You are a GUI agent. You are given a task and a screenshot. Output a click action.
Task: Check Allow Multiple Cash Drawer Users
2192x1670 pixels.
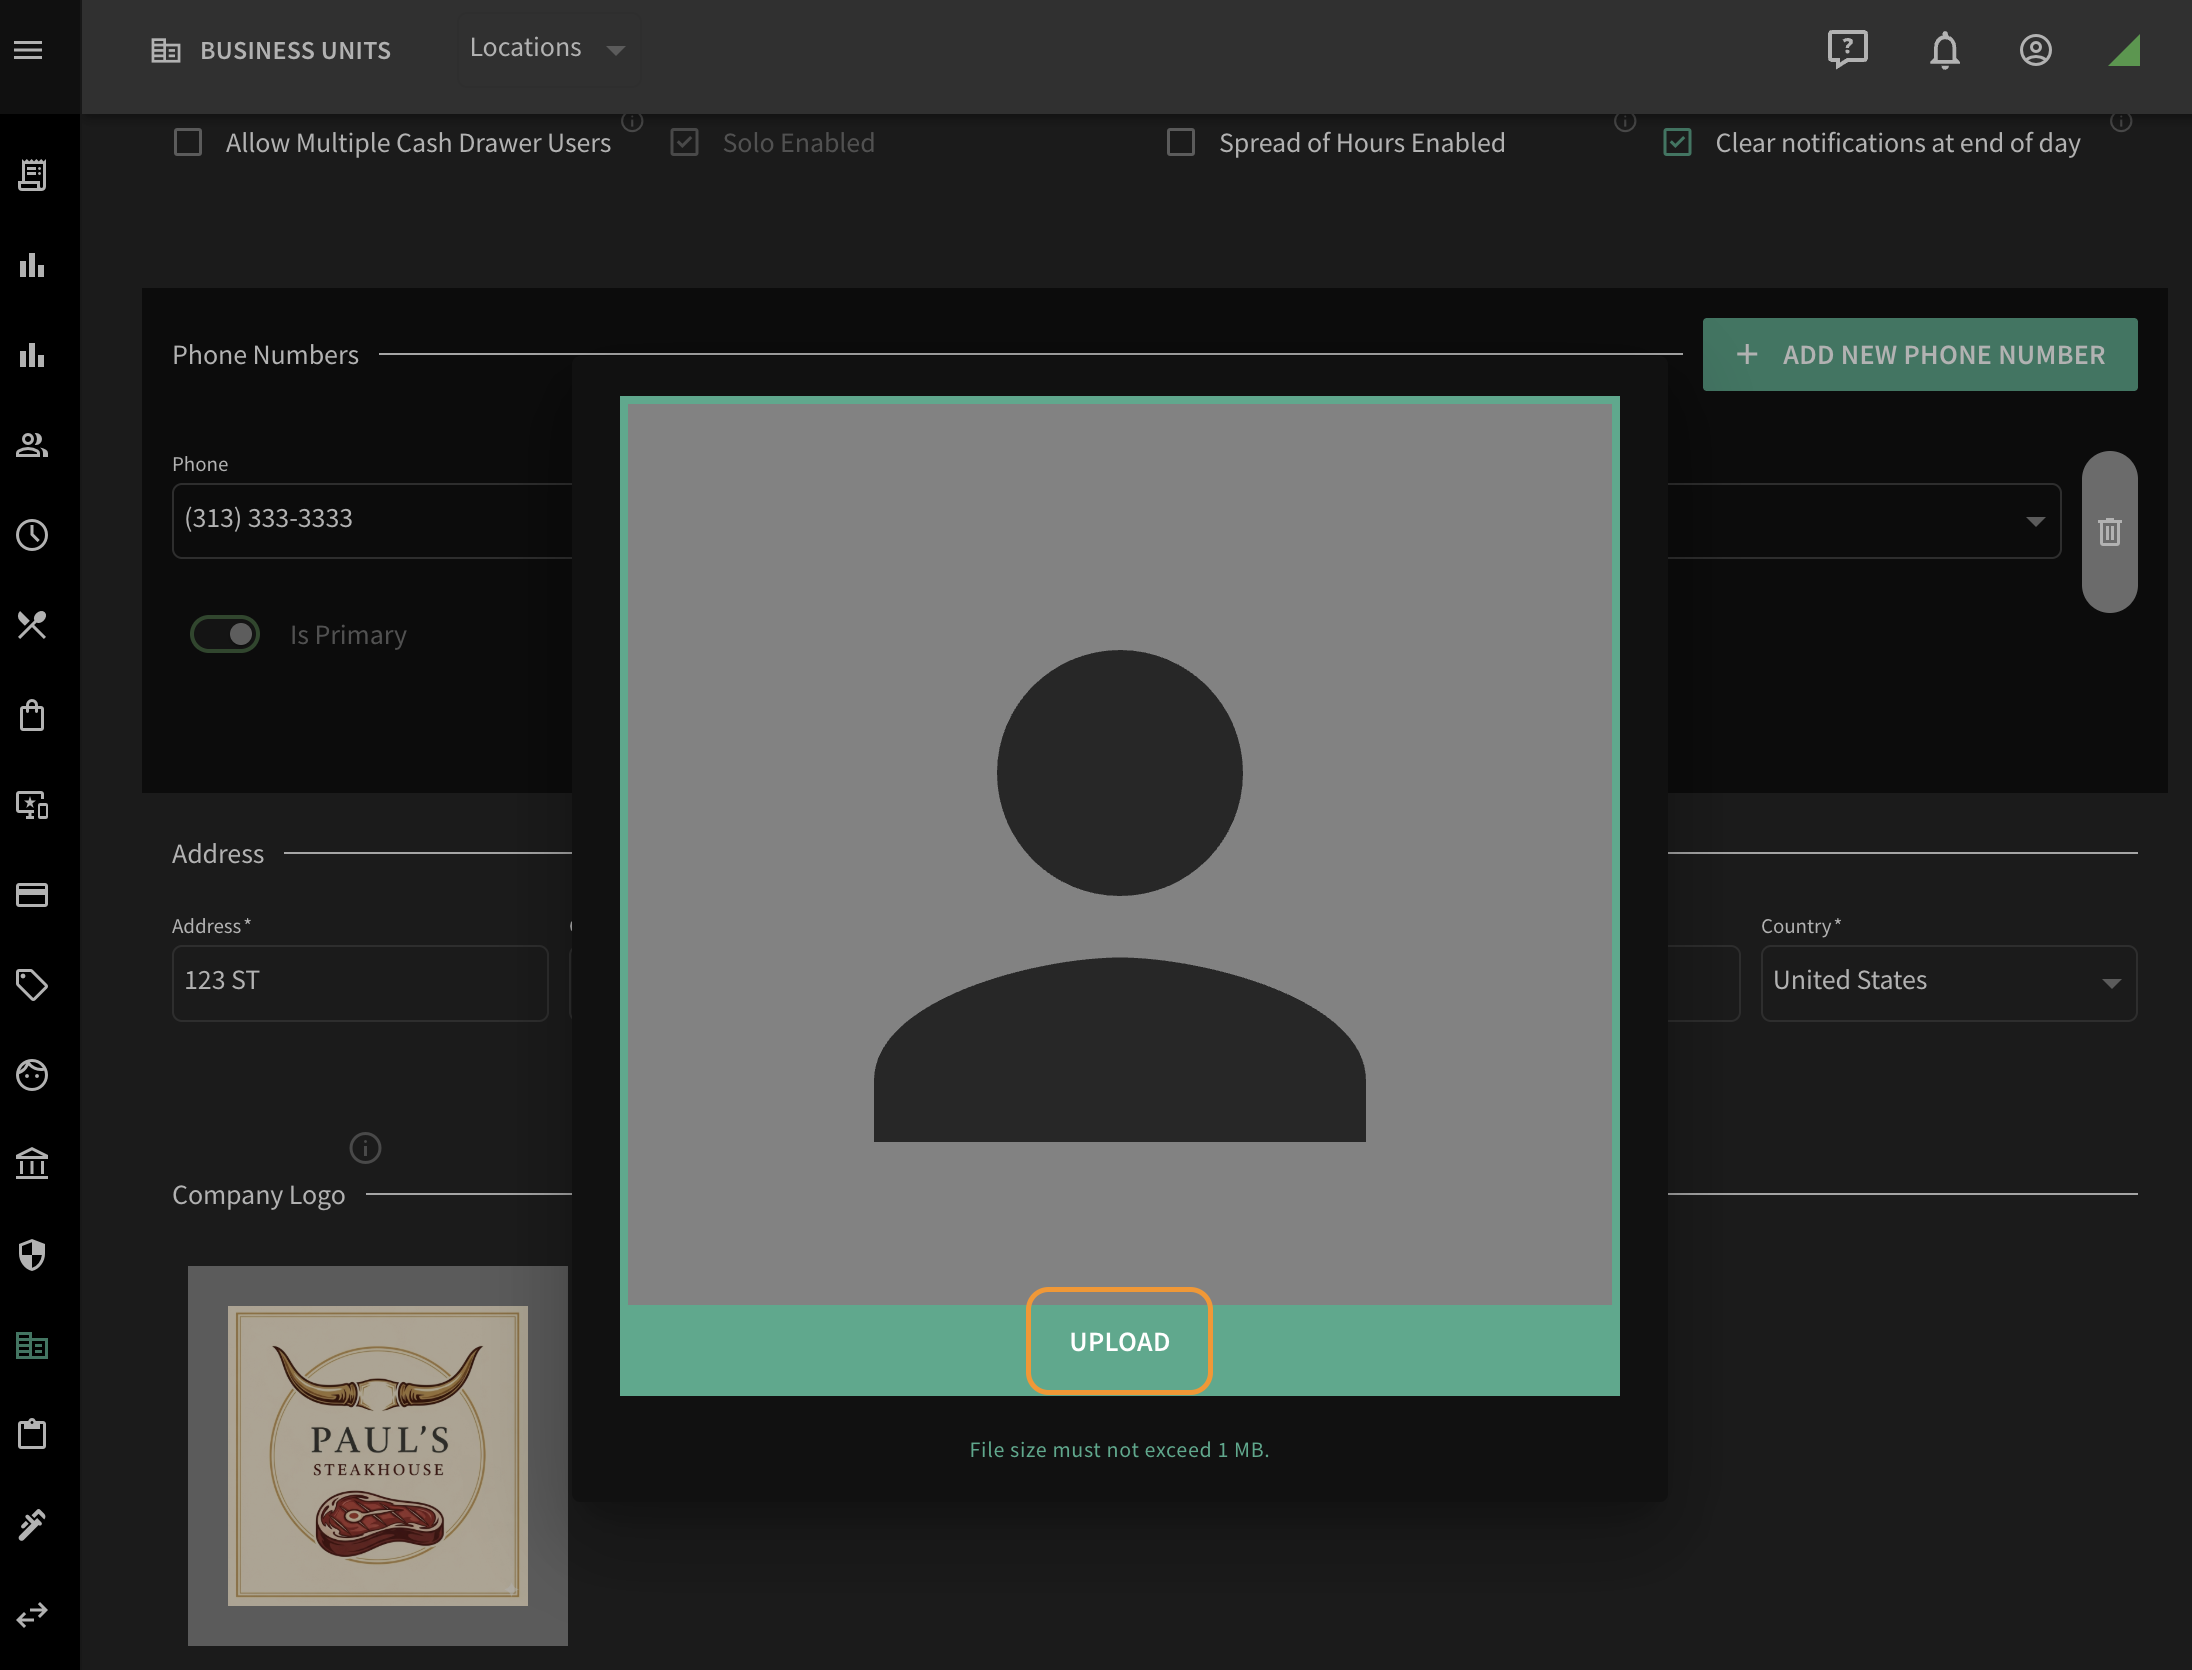point(188,142)
